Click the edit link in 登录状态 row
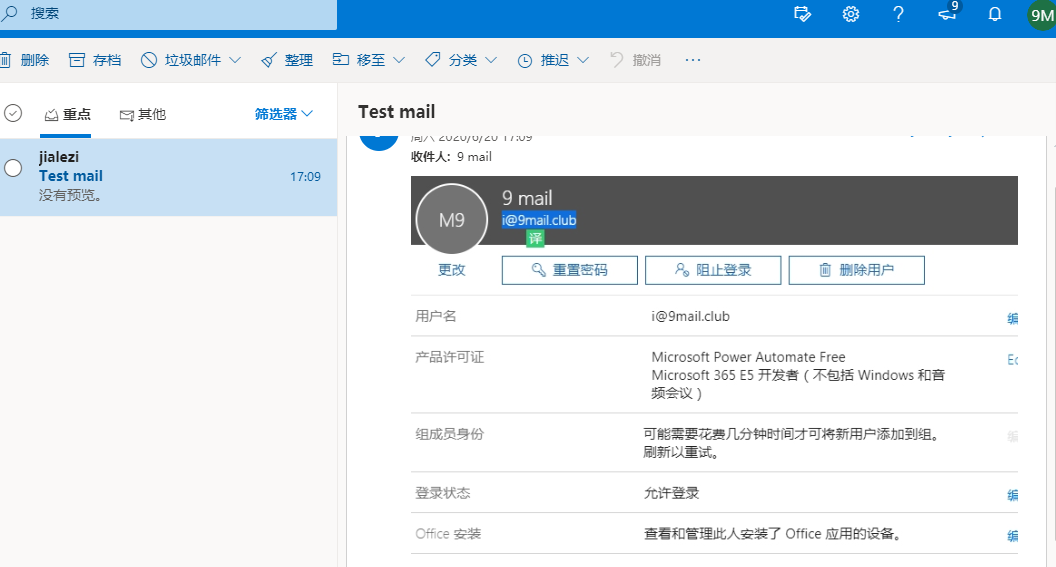Screen dimensions: 1056x567 point(1012,495)
